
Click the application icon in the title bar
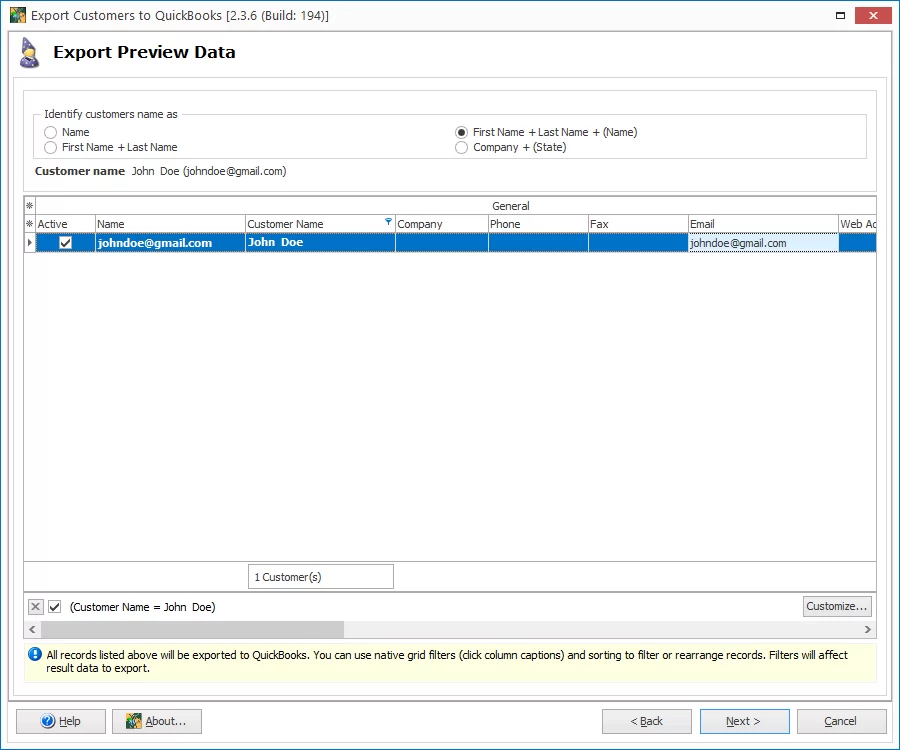tap(17, 16)
